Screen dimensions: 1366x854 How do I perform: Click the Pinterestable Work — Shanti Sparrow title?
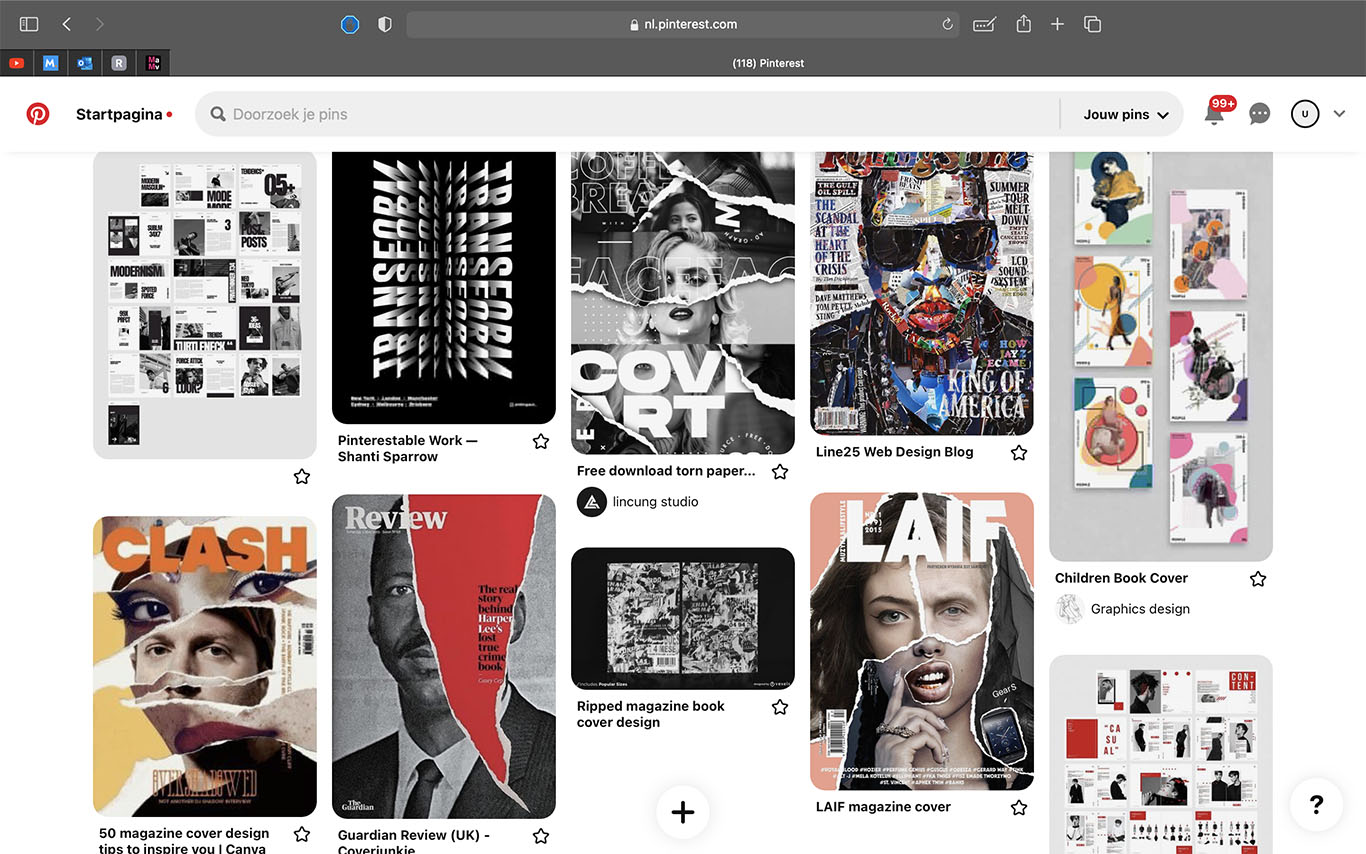[x=408, y=448]
